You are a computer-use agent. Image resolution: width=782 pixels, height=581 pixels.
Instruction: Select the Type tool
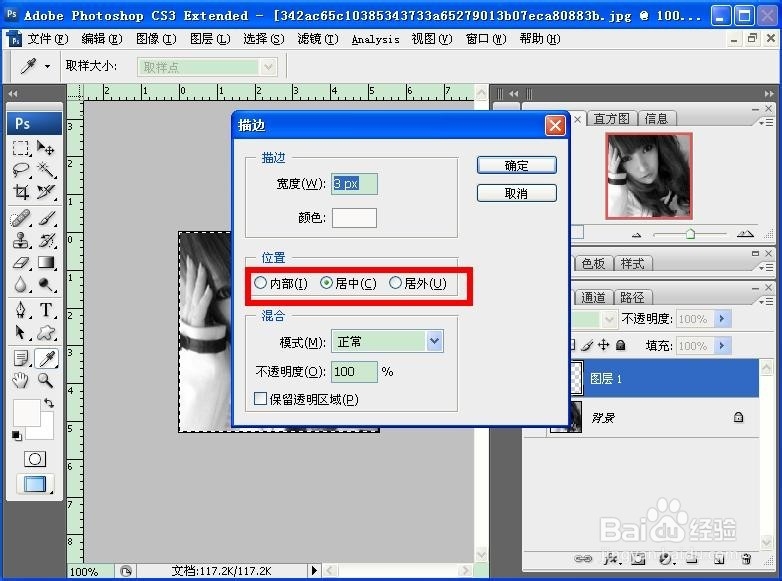(x=46, y=310)
